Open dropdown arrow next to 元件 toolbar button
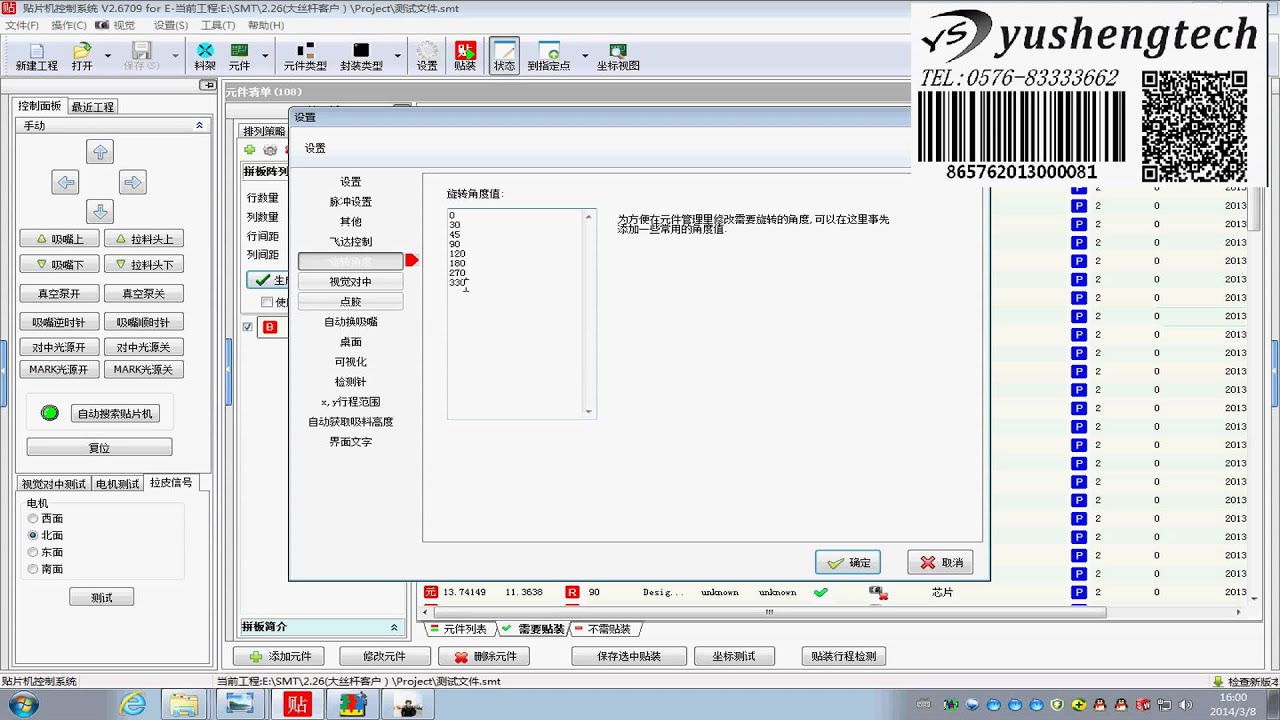Image resolution: width=1280 pixels, height=720 pixels. (x=265, y=57)
